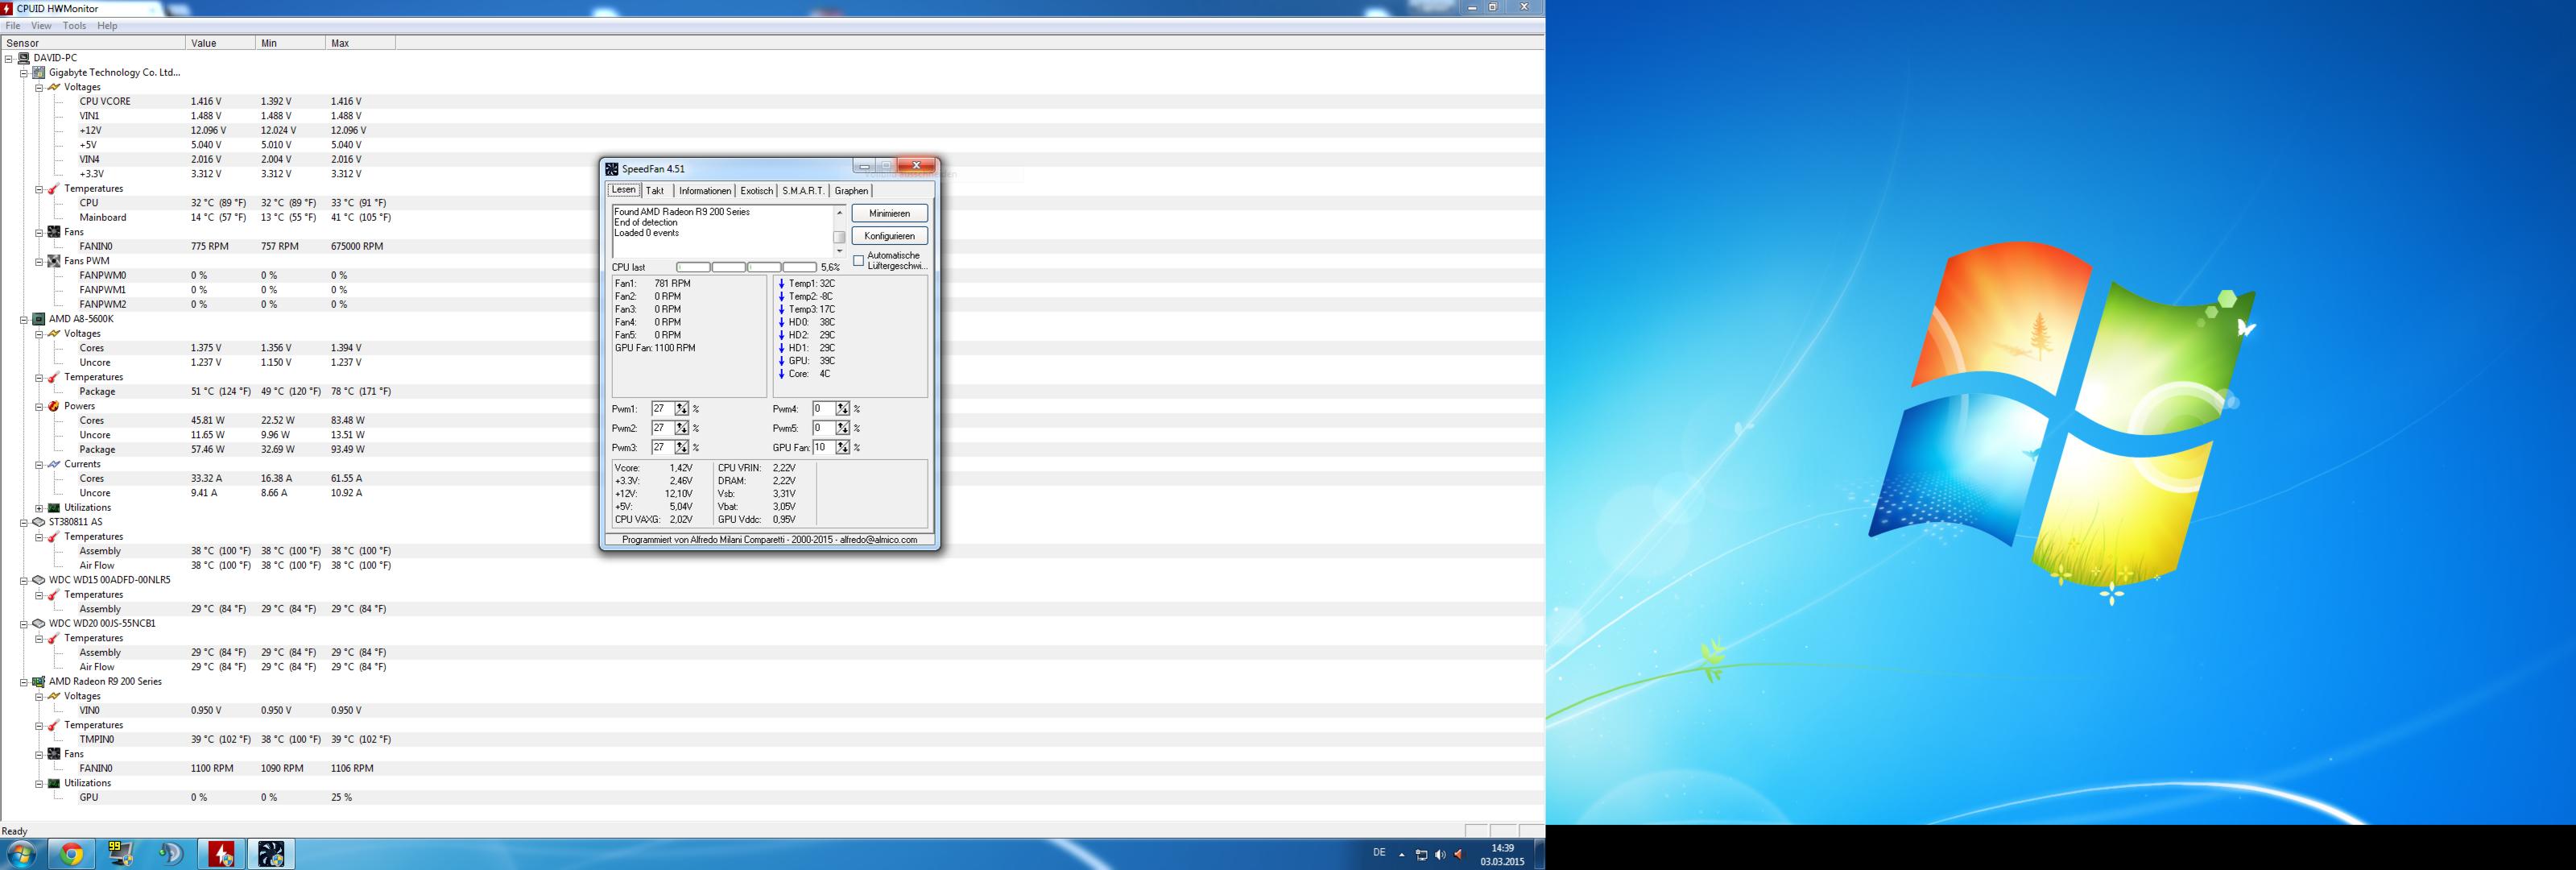Switch to the S.M.A.R.T. tab in SpeedFan
The height and width of the screenshot is (870, 2576).
pyautogui.click(x=803, y=191)
